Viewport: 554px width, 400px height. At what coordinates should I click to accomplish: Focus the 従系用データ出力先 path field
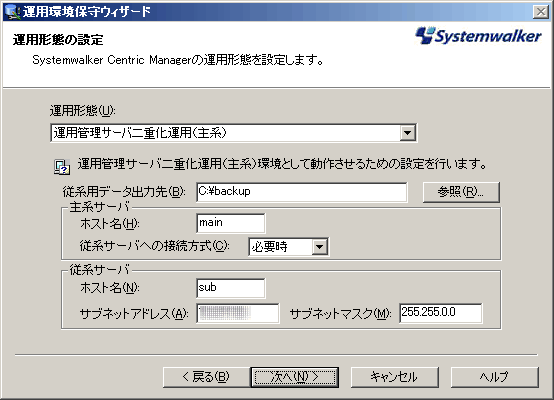(x=302, y=192)
